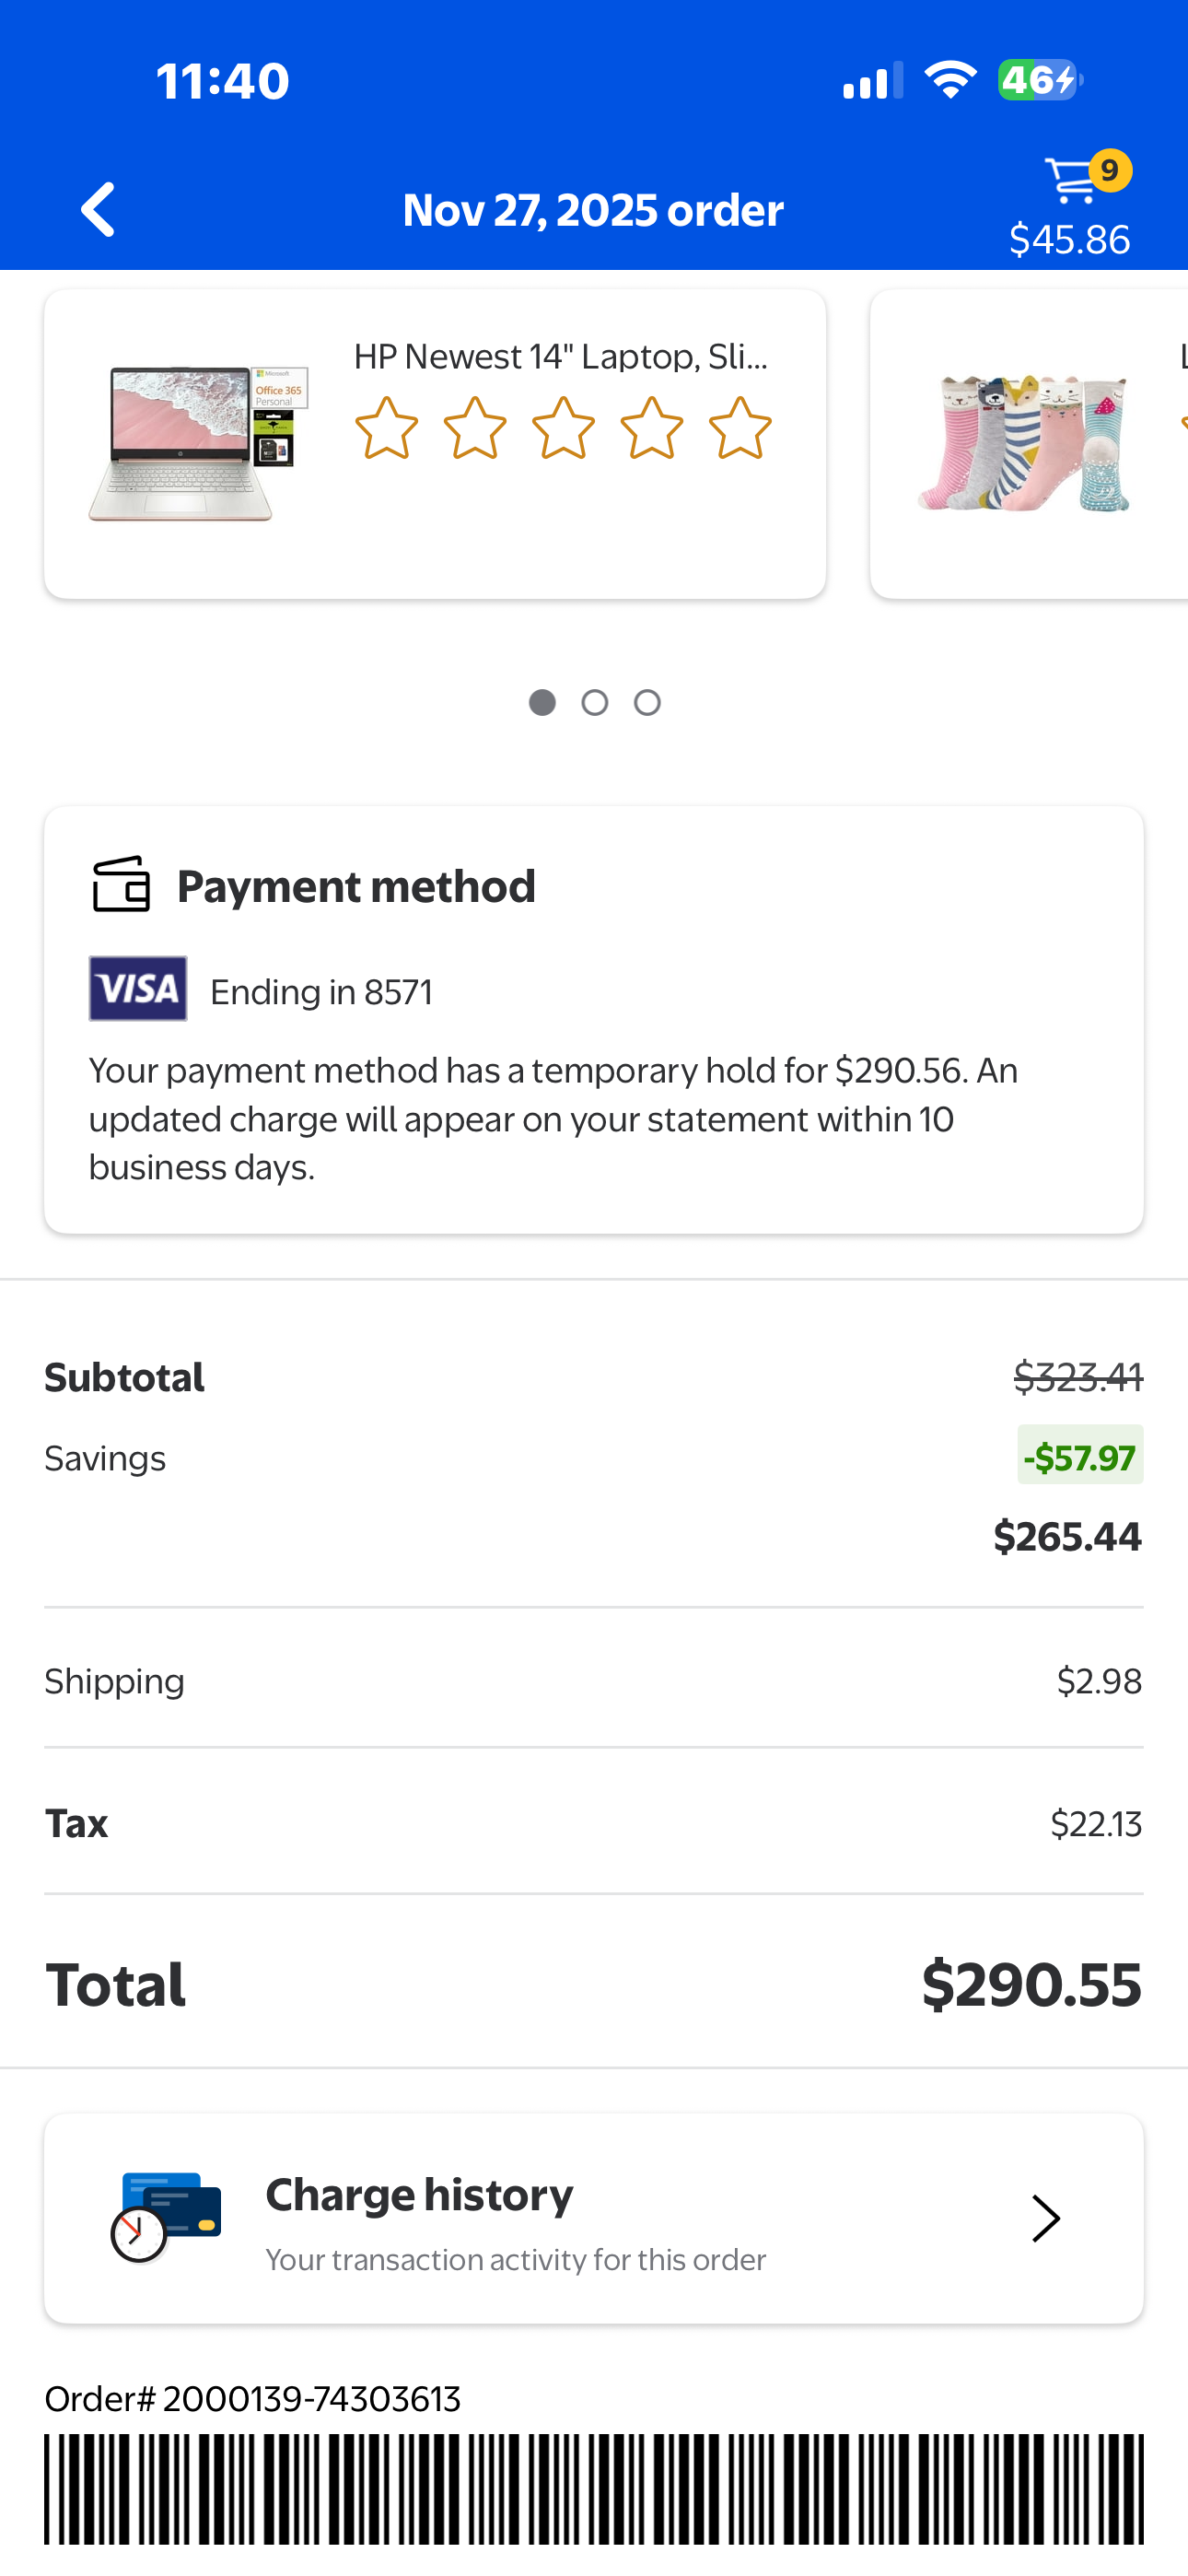Viewport: 1188px width, 2576px height.
Task: Open the shopping cart icon
Action: 1072,180
